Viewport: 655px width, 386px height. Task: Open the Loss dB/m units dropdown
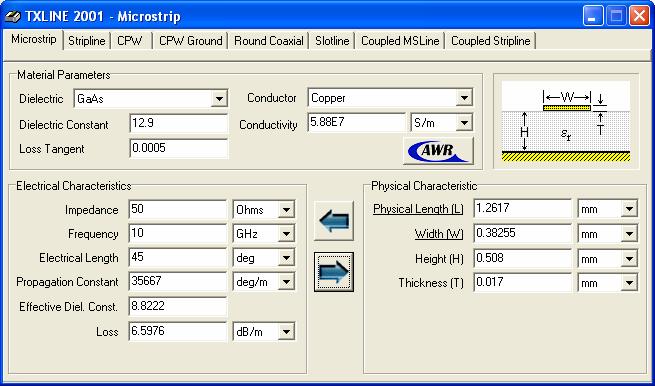[286, 332]
